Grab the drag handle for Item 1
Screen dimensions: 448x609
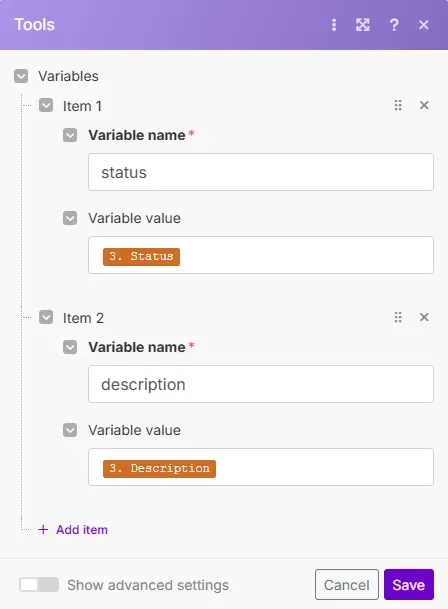pyautogui.click(x=398, y=105)
